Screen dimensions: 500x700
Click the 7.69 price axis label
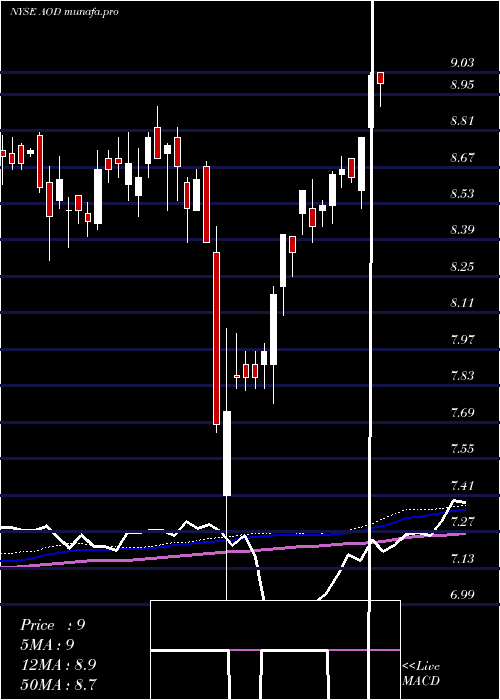coord(462,412)
